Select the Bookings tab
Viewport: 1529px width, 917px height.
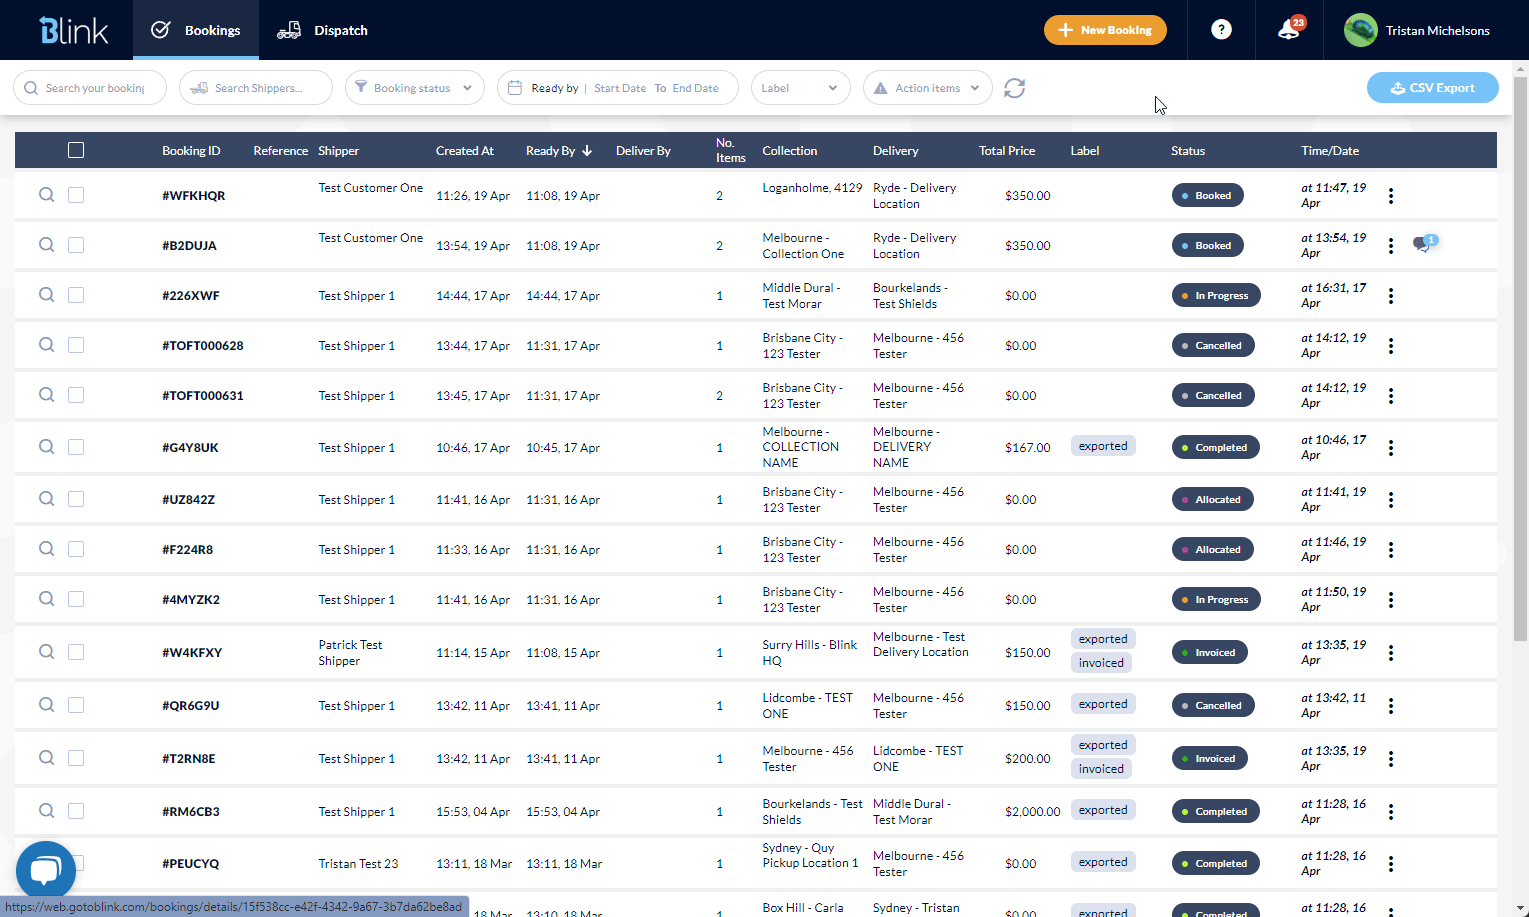click(196, 30)
